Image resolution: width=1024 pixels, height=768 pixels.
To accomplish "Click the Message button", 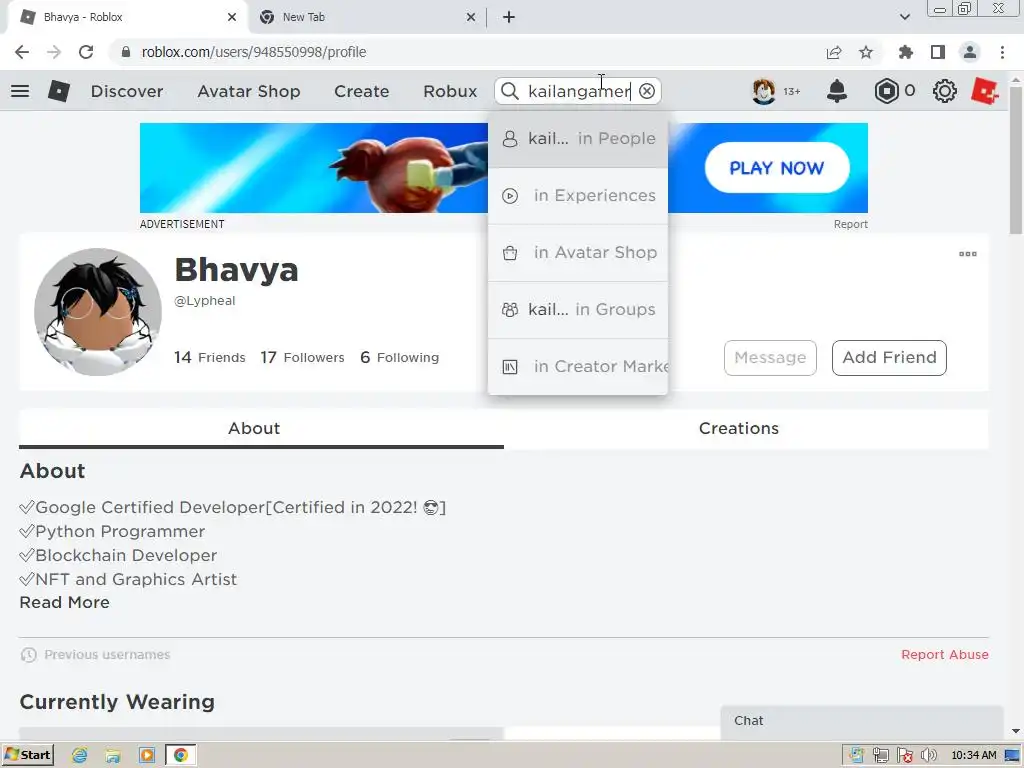I will coord(770,357).
